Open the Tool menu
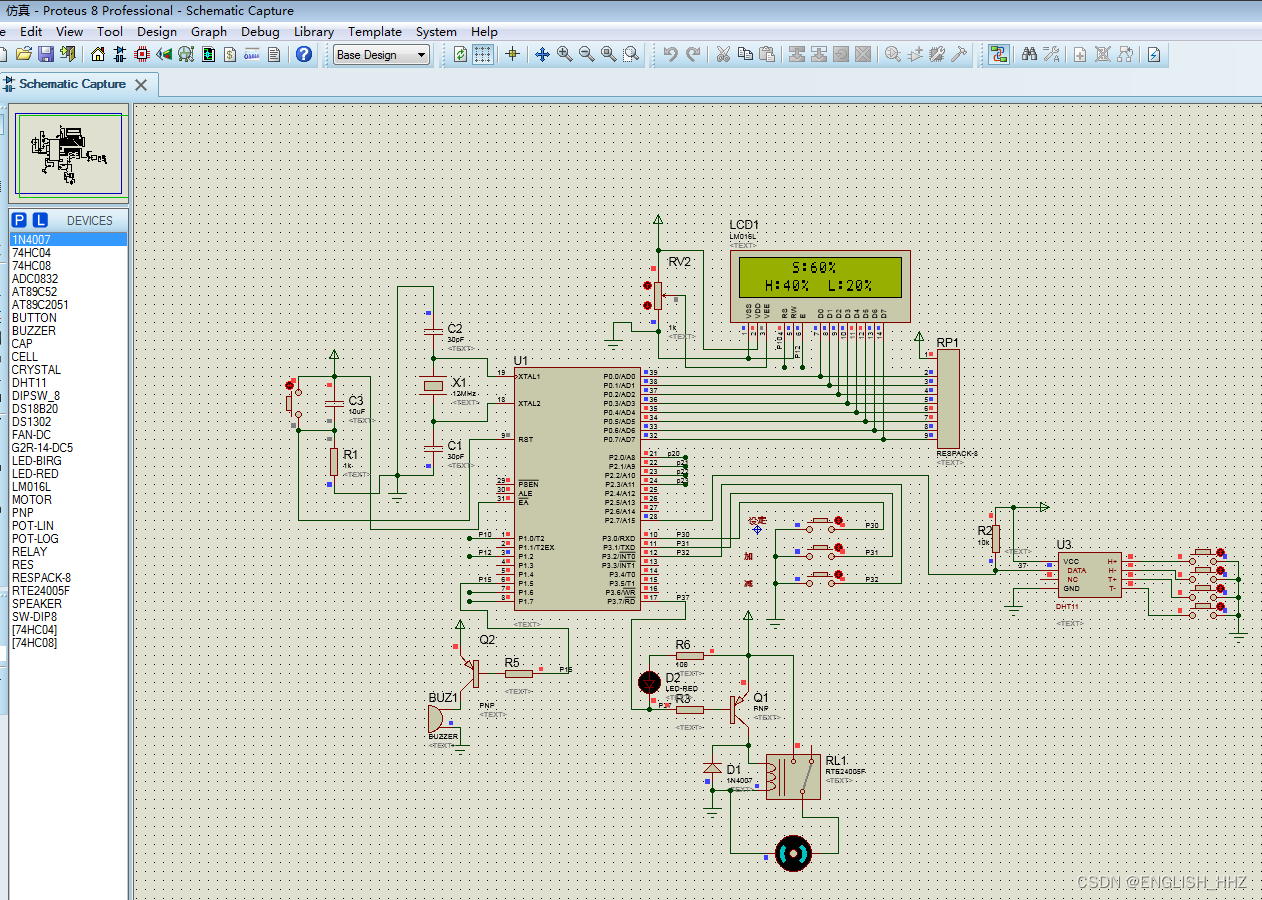 (x=110, y=31)
